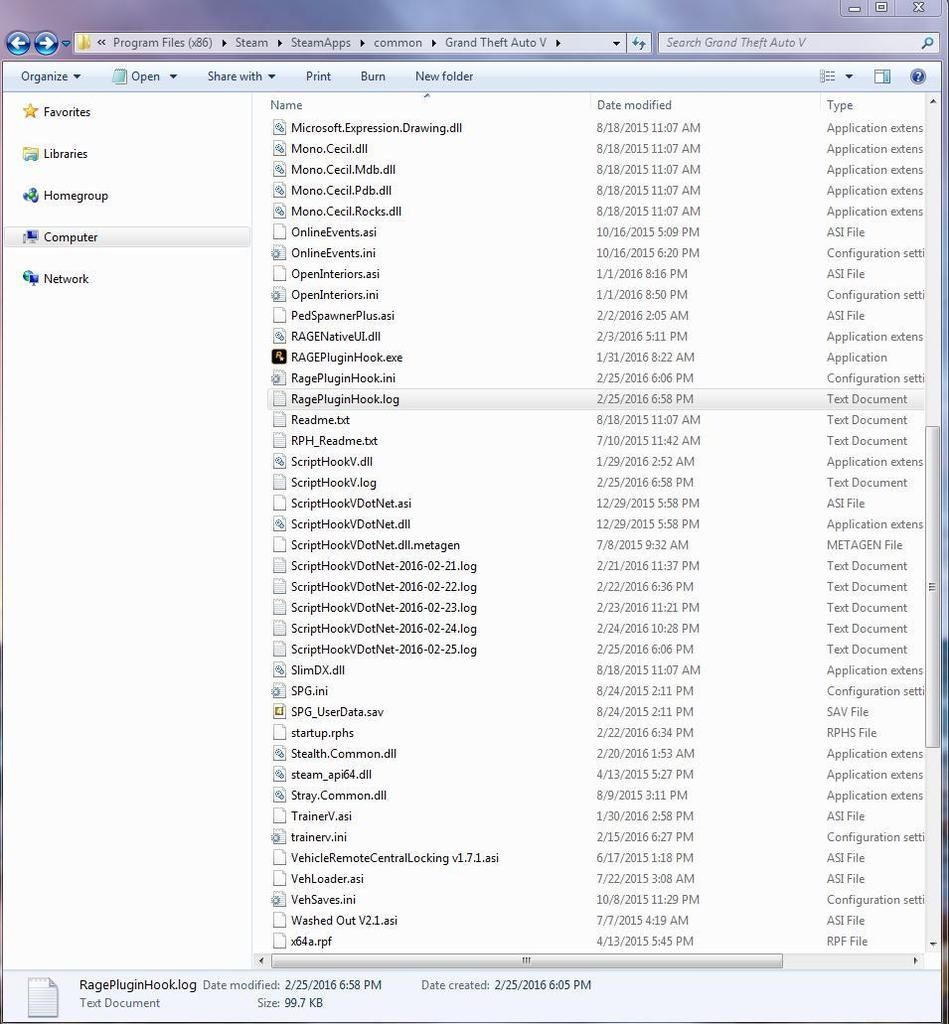Click the SPG_UserData.sav file icon
Screen dimensions: 949x1024
point(280,712)
